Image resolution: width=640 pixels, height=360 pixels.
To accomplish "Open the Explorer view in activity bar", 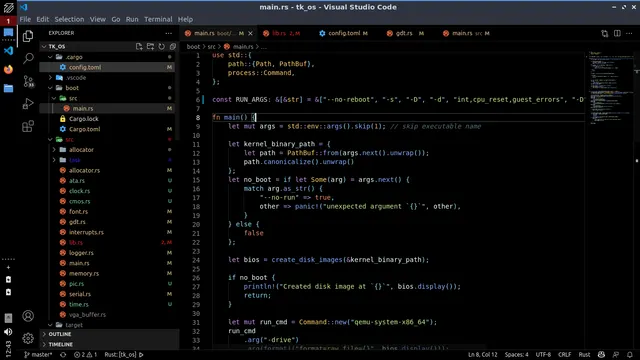I will 28,36.
